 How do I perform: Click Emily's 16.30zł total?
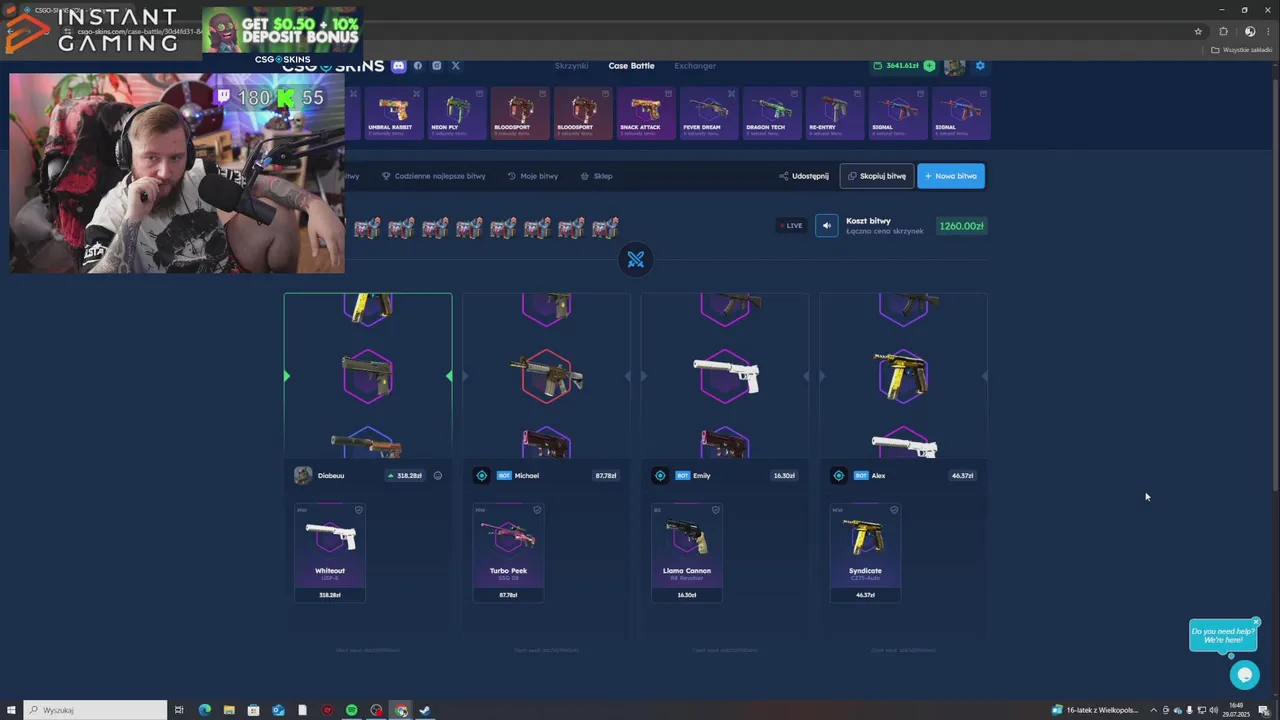click(x=784, y=476)
